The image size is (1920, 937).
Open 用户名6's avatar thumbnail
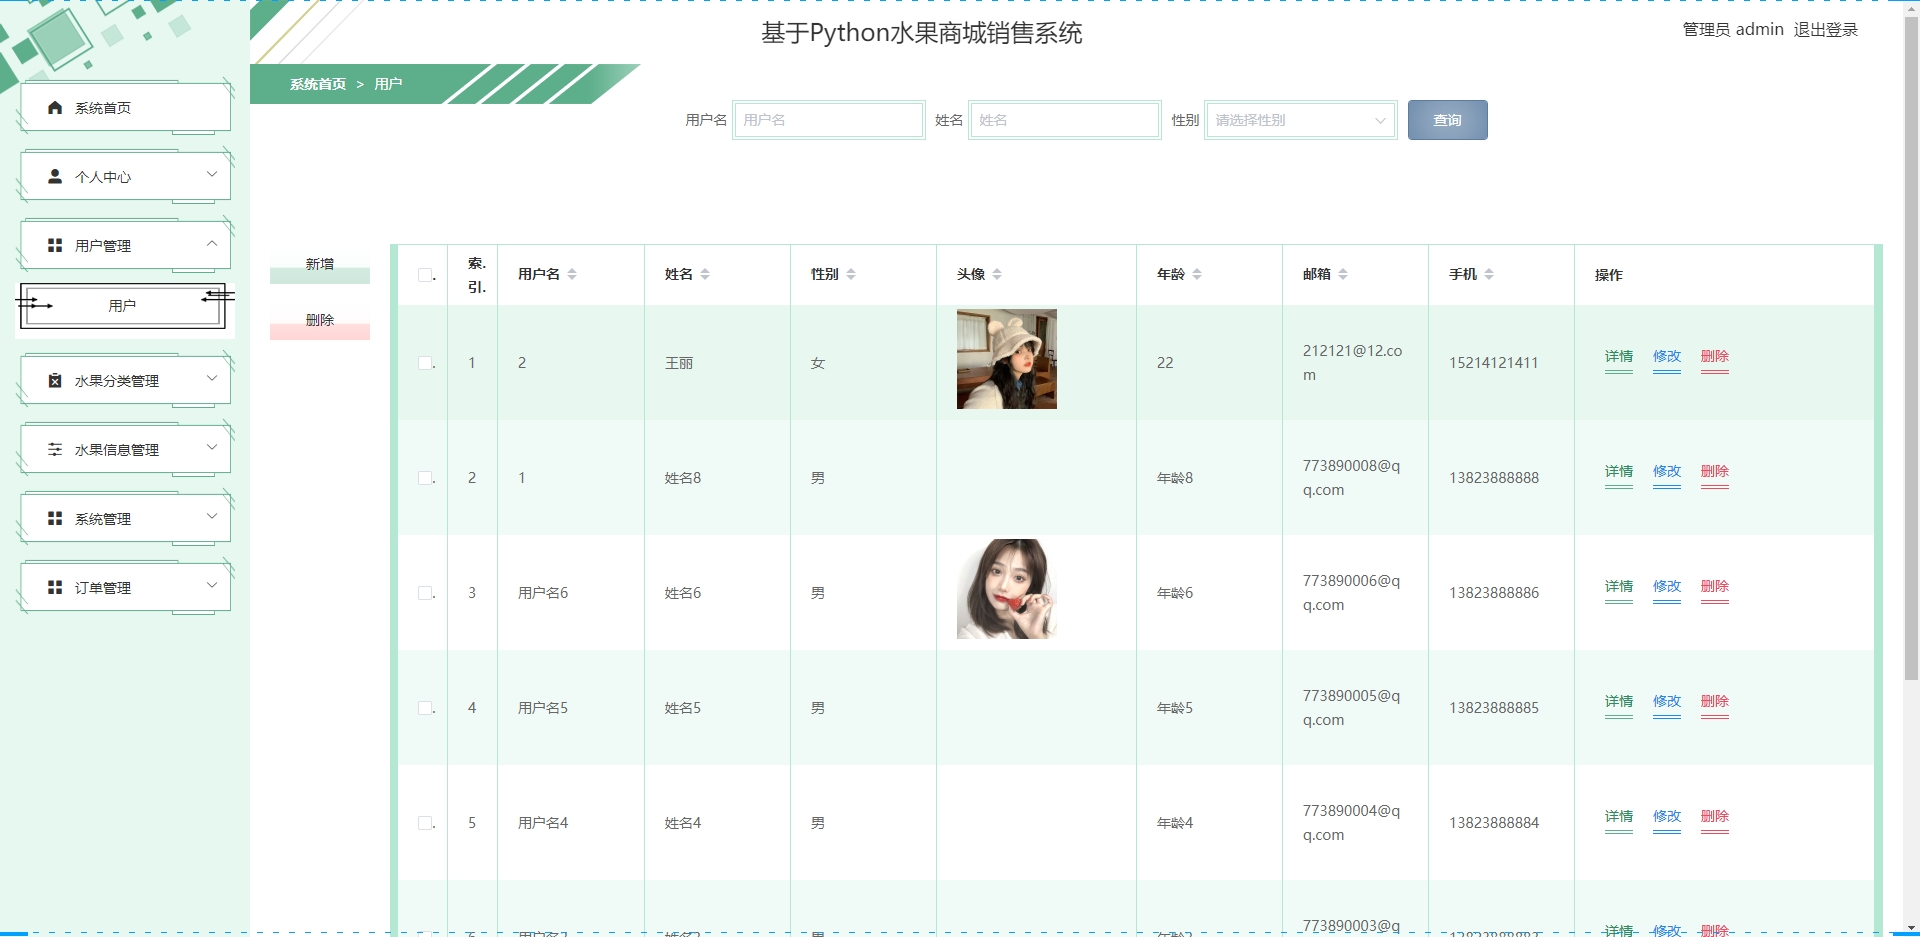[1006, 589]
